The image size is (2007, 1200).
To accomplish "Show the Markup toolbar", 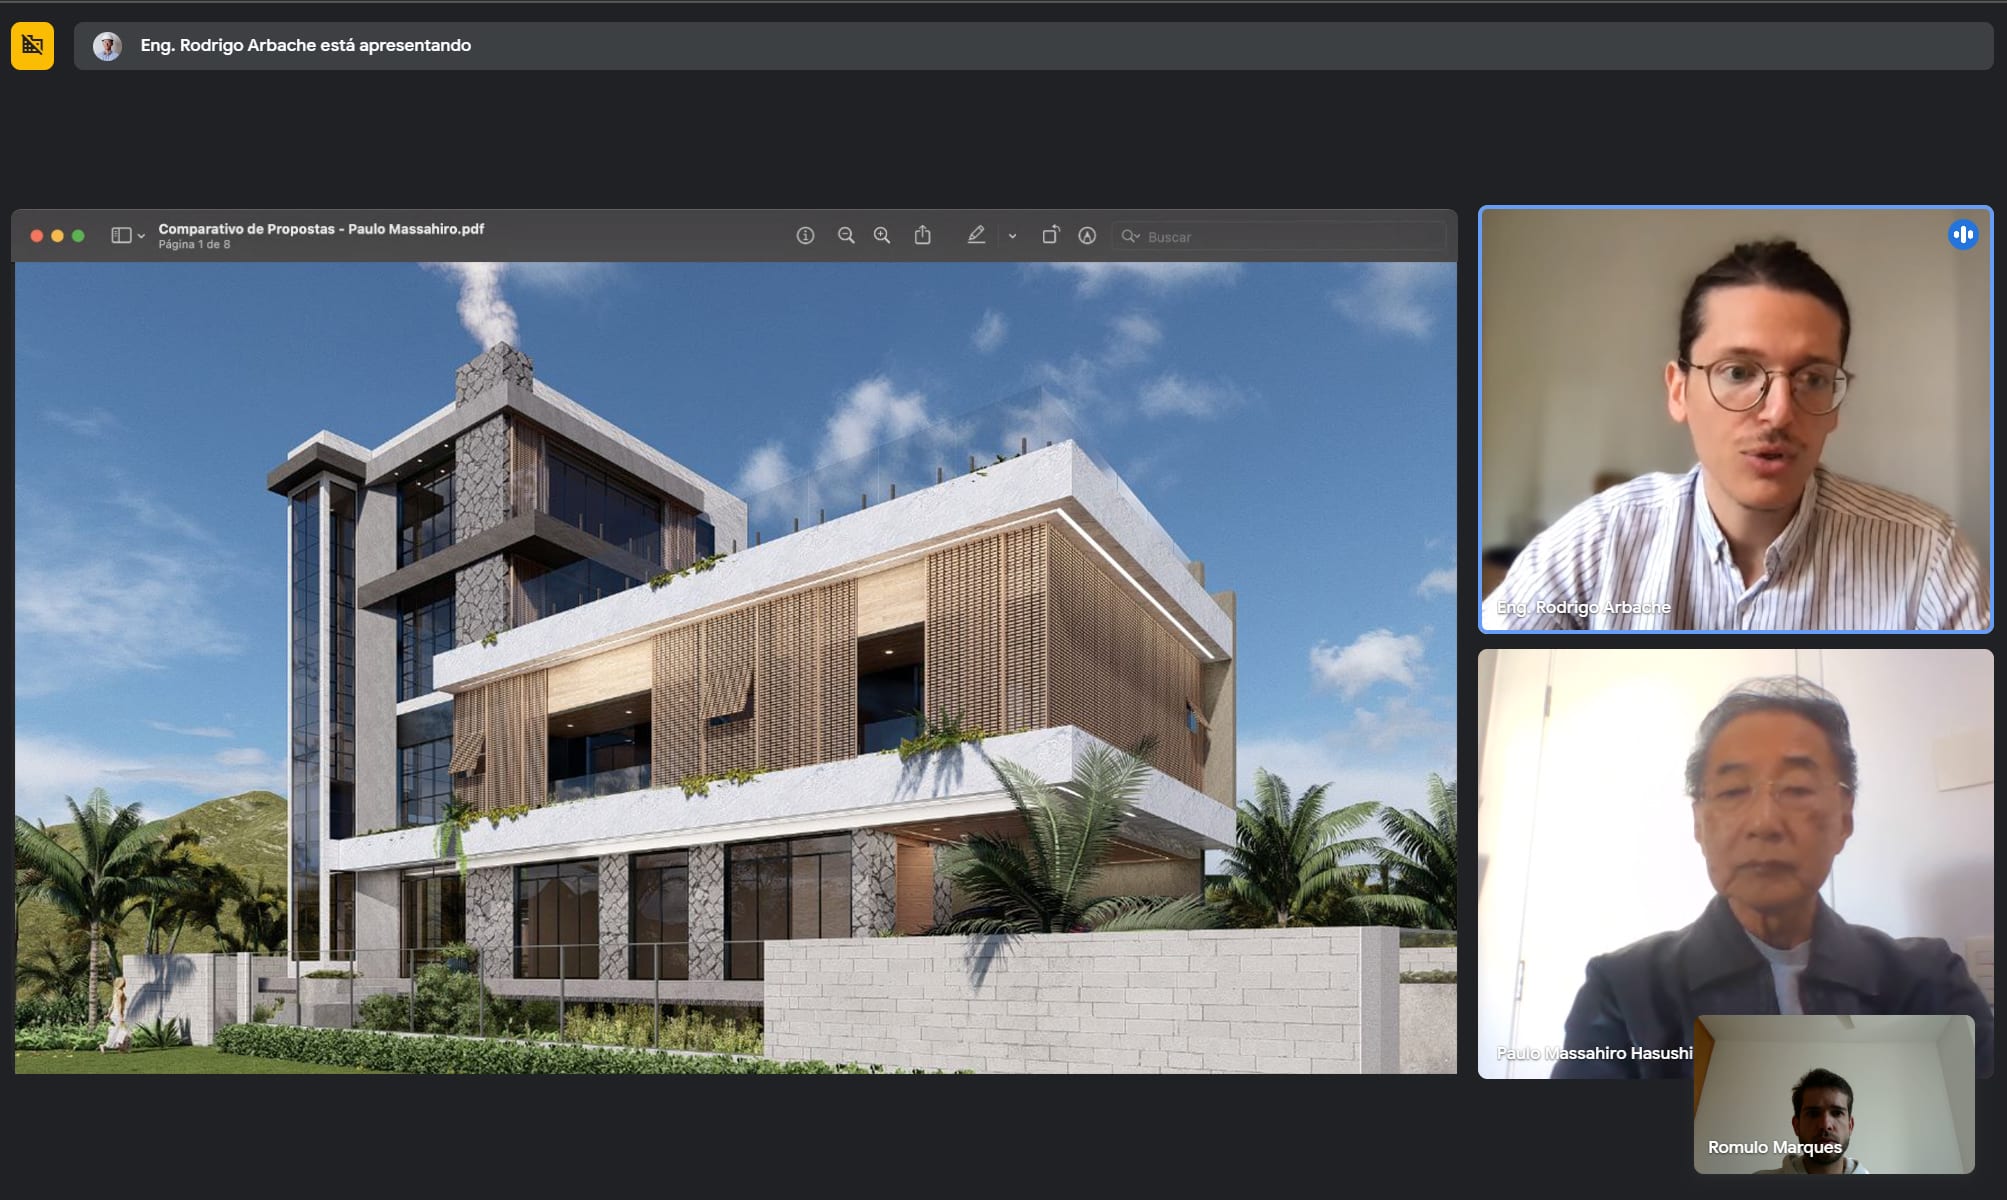I will pos(1087,236).
